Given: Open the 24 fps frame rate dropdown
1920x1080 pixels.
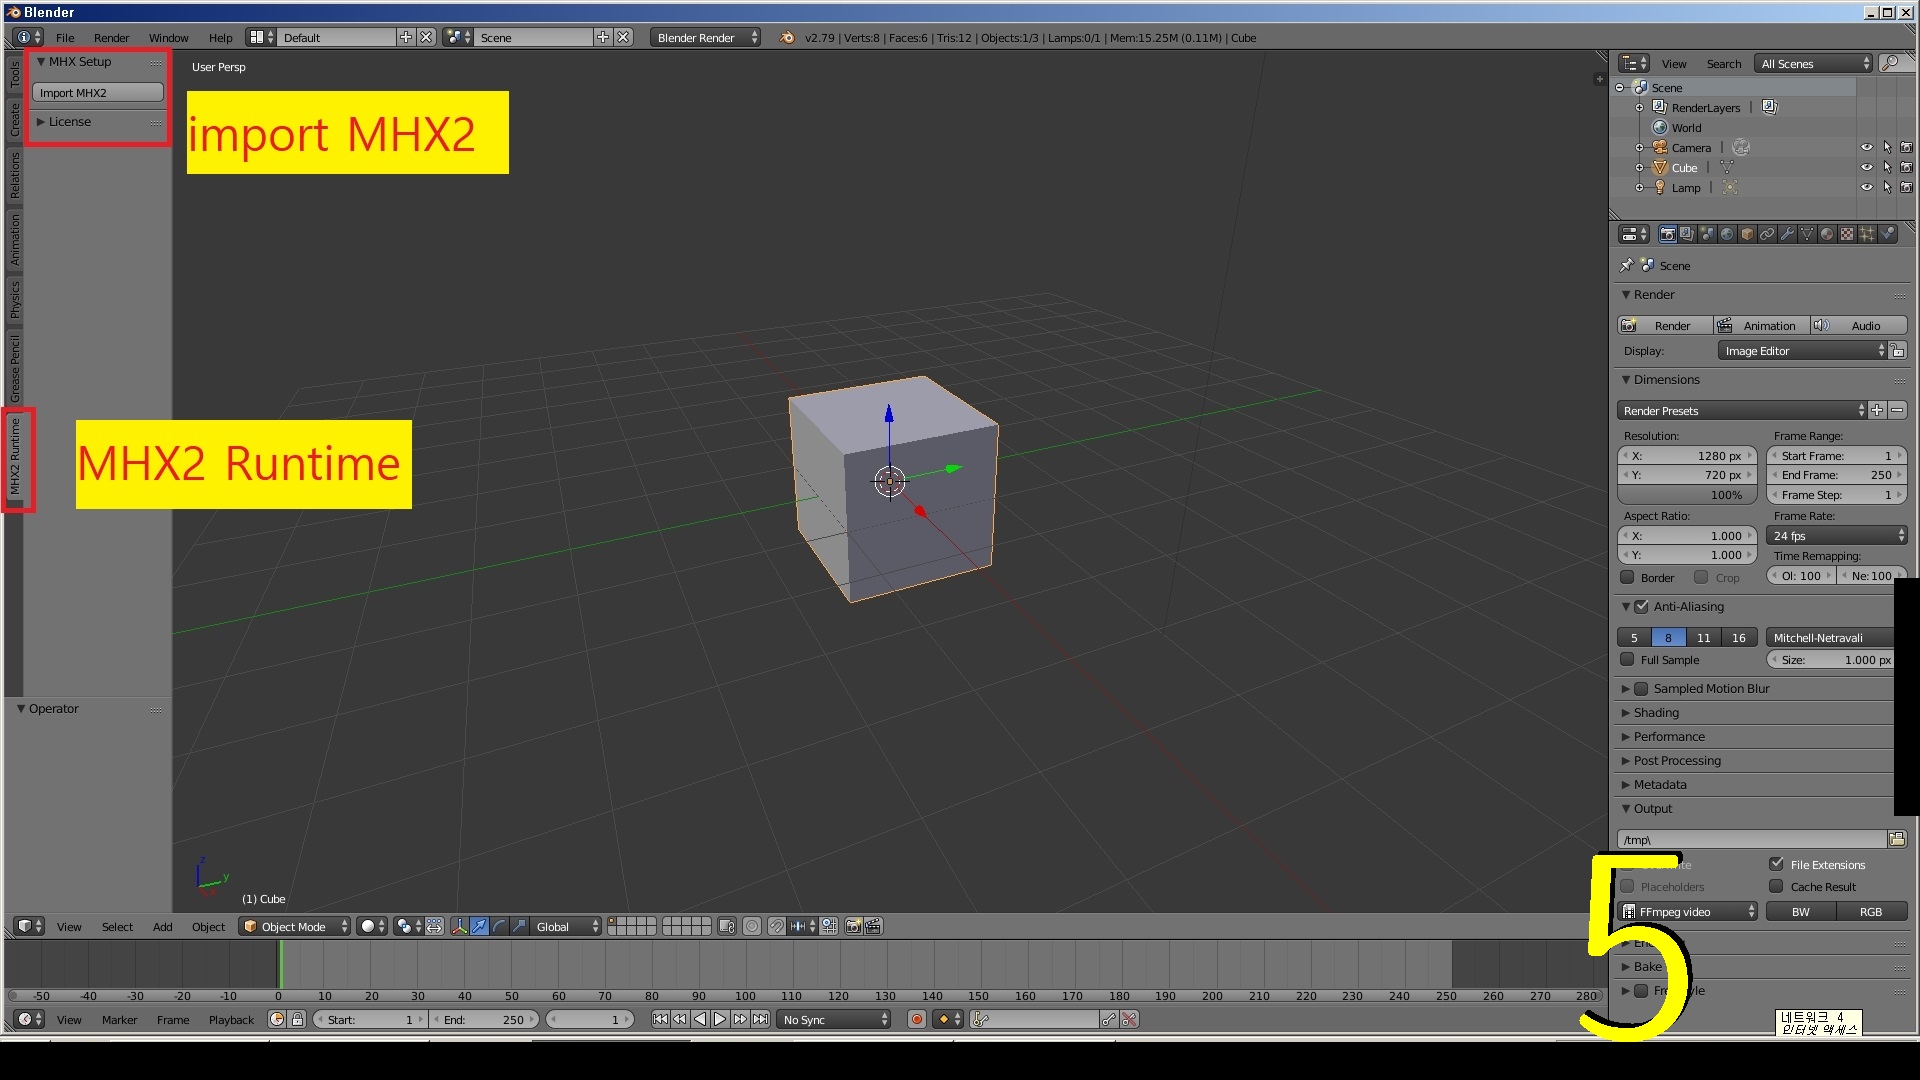Looking at the screenshot, I should pos(1837,536).
